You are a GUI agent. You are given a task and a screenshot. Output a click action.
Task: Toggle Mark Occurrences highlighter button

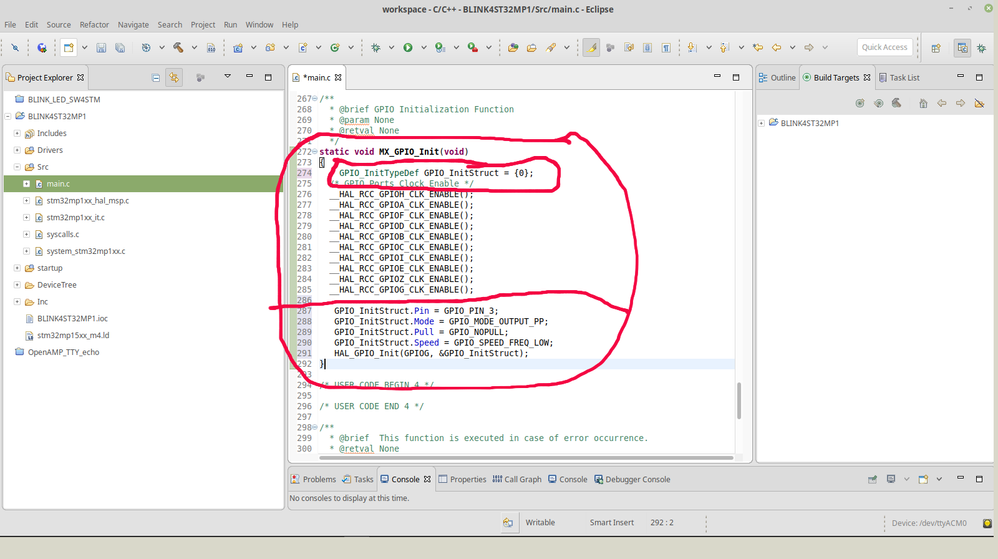[591, 48]
